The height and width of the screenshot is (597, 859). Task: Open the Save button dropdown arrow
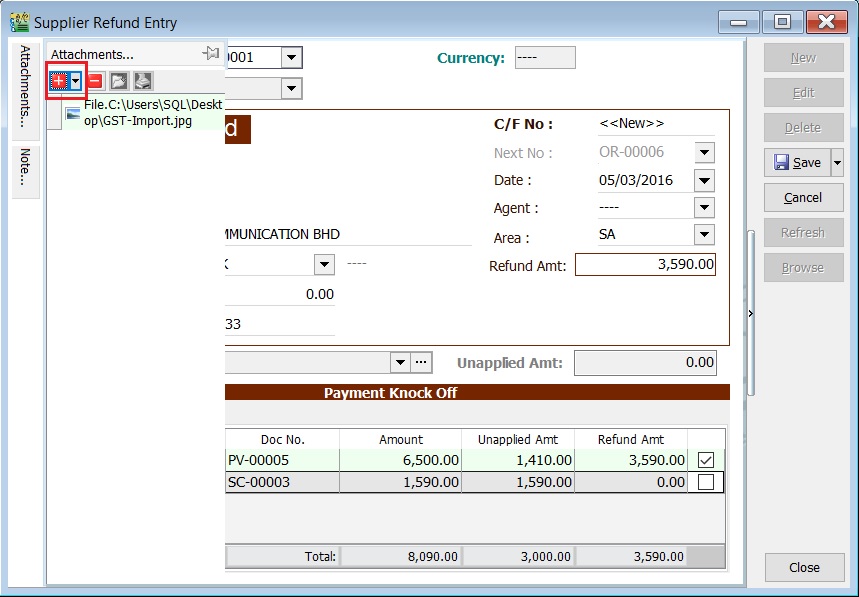(835, 163)
